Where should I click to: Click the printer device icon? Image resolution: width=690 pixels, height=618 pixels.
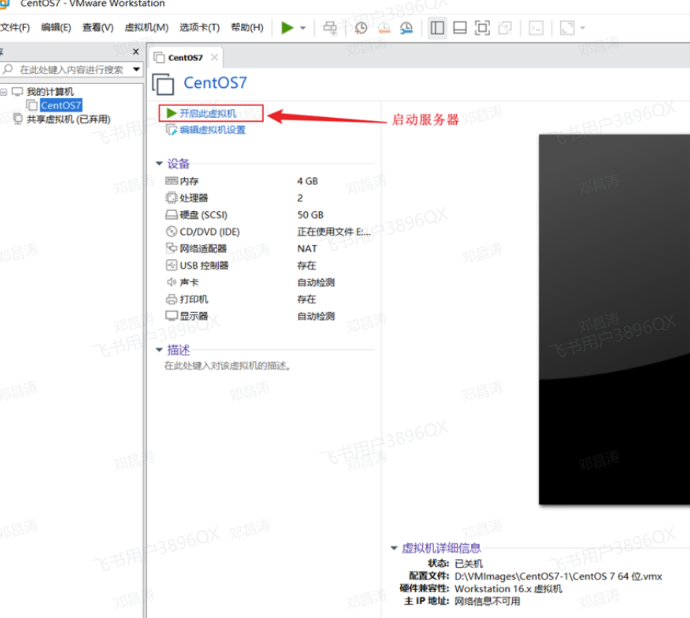[x=171, y=299]
